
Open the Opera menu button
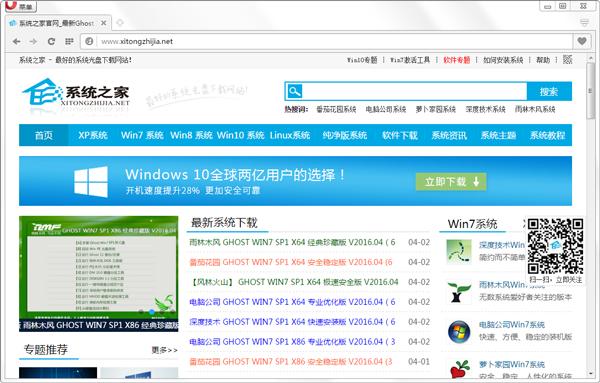click(20, 6)
